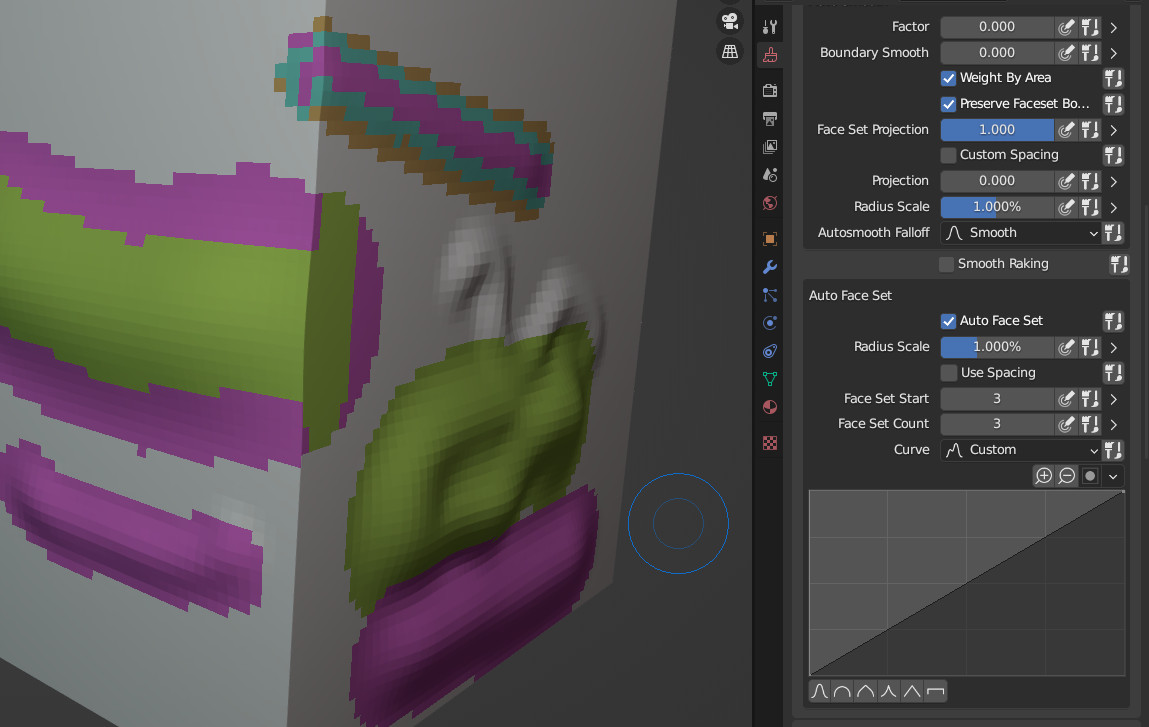The width and height of the screenshot is (1149, 727).
Task: Click Radius Scale slider above Autosmooth Falloff
Action: (997, 207)
